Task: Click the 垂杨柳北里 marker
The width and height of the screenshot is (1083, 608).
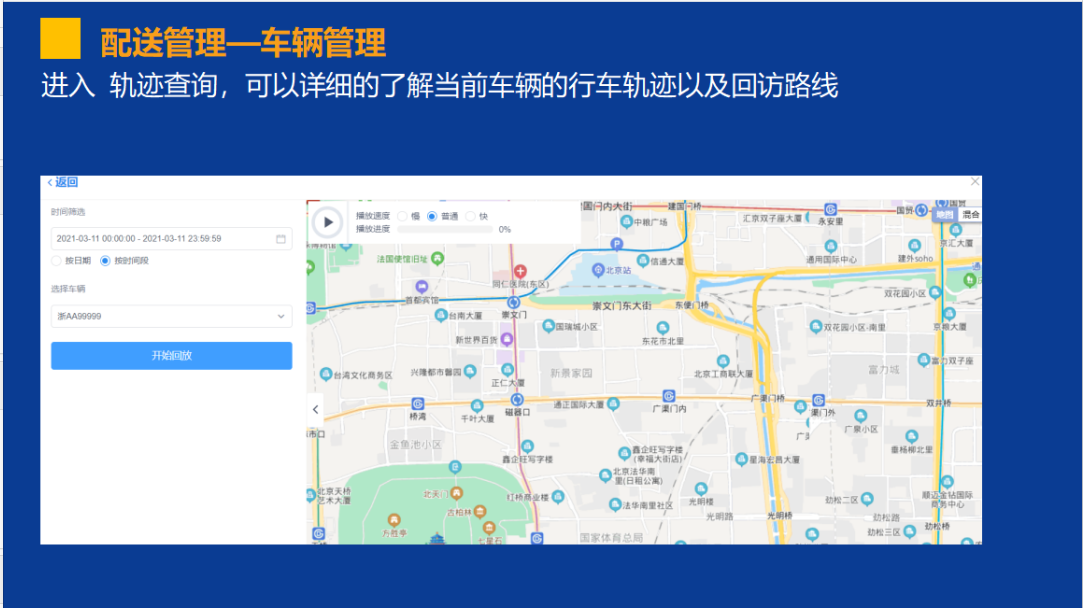Action: click(912, 437)
